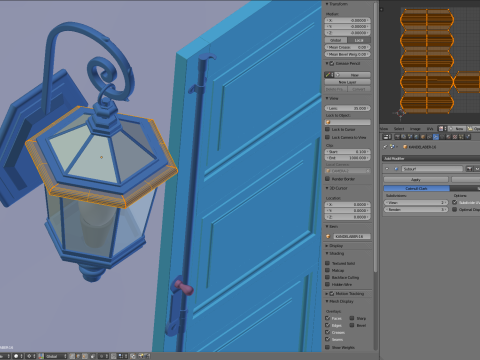Screen dimensions: 480x360
Task: Enable Optimal Display checkbox in modifier
Action: click(455, 210)
